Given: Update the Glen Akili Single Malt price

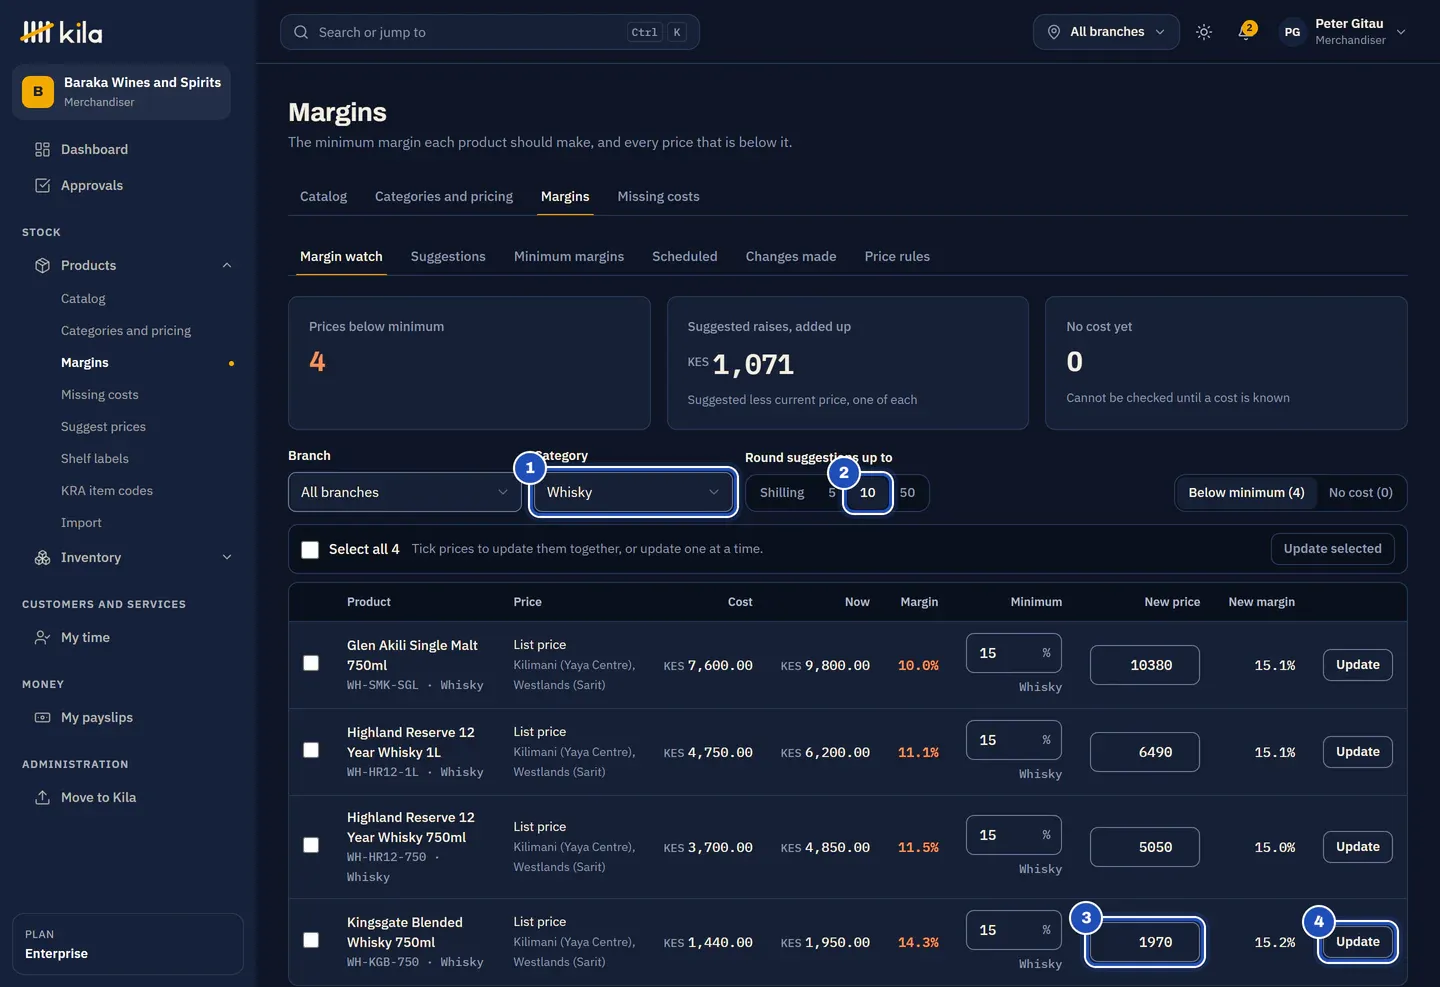Looking at the screenshot, I should point(1358,665).
